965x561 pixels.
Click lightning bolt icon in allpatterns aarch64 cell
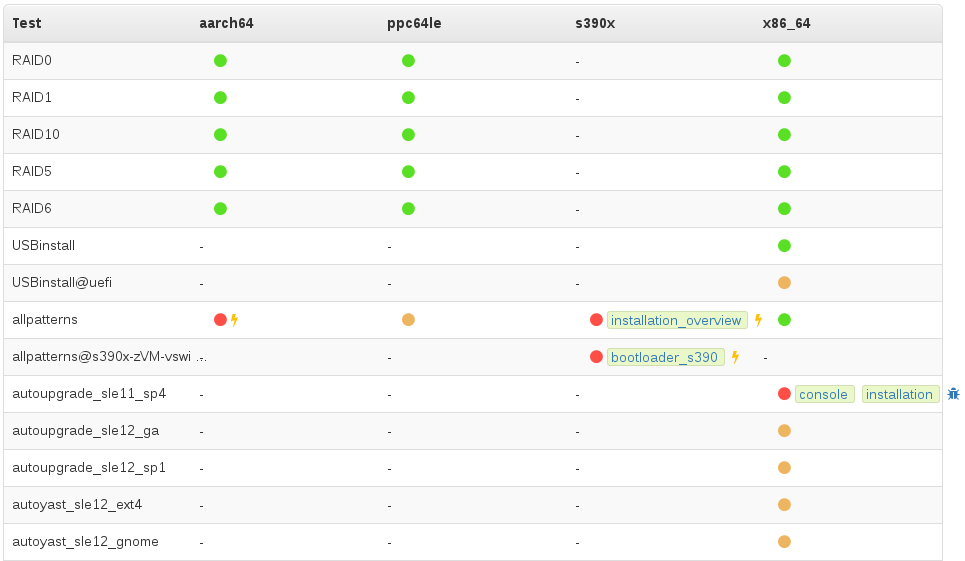(234, 320)
